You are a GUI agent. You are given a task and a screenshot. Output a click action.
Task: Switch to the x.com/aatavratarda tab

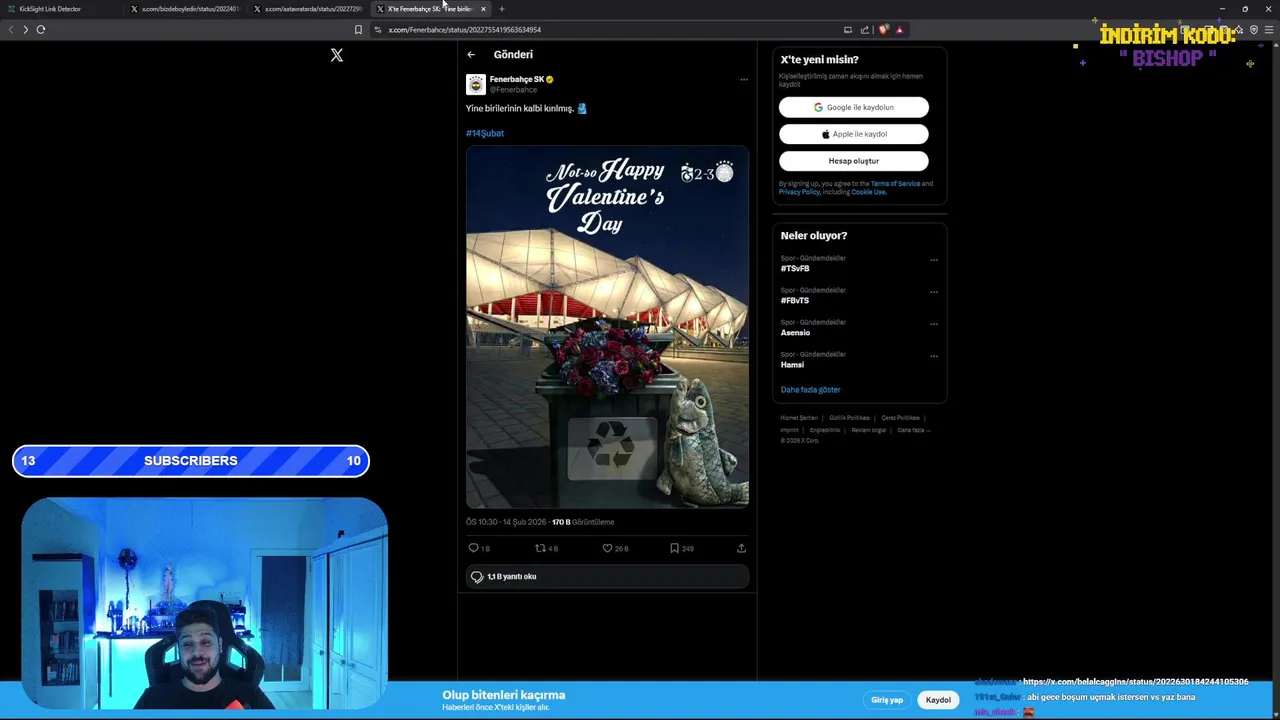tap(308, 9)
